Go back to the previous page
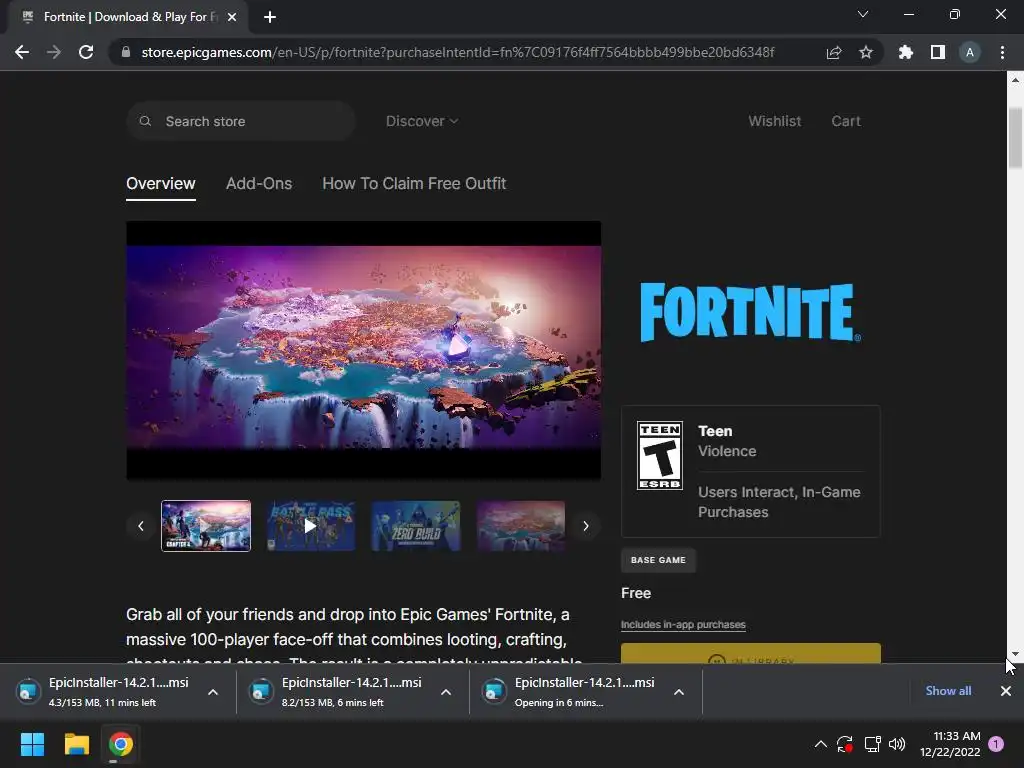Image resolution: width=1024 pixels, height=768 pixels. (x=22, y=52)
